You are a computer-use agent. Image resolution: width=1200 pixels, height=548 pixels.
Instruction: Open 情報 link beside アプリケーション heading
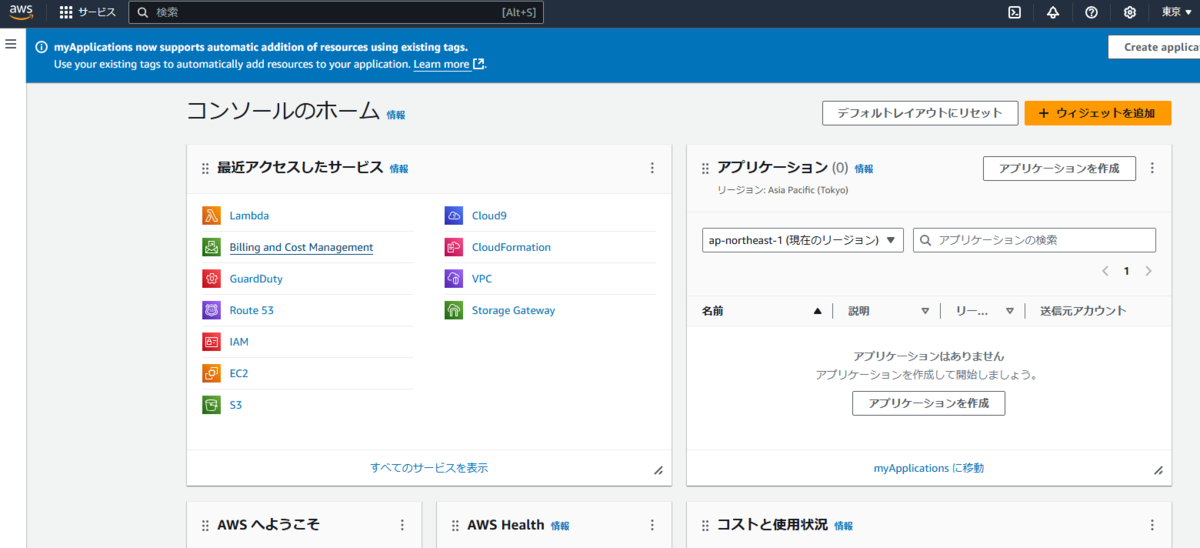click(x=864, y=169)
